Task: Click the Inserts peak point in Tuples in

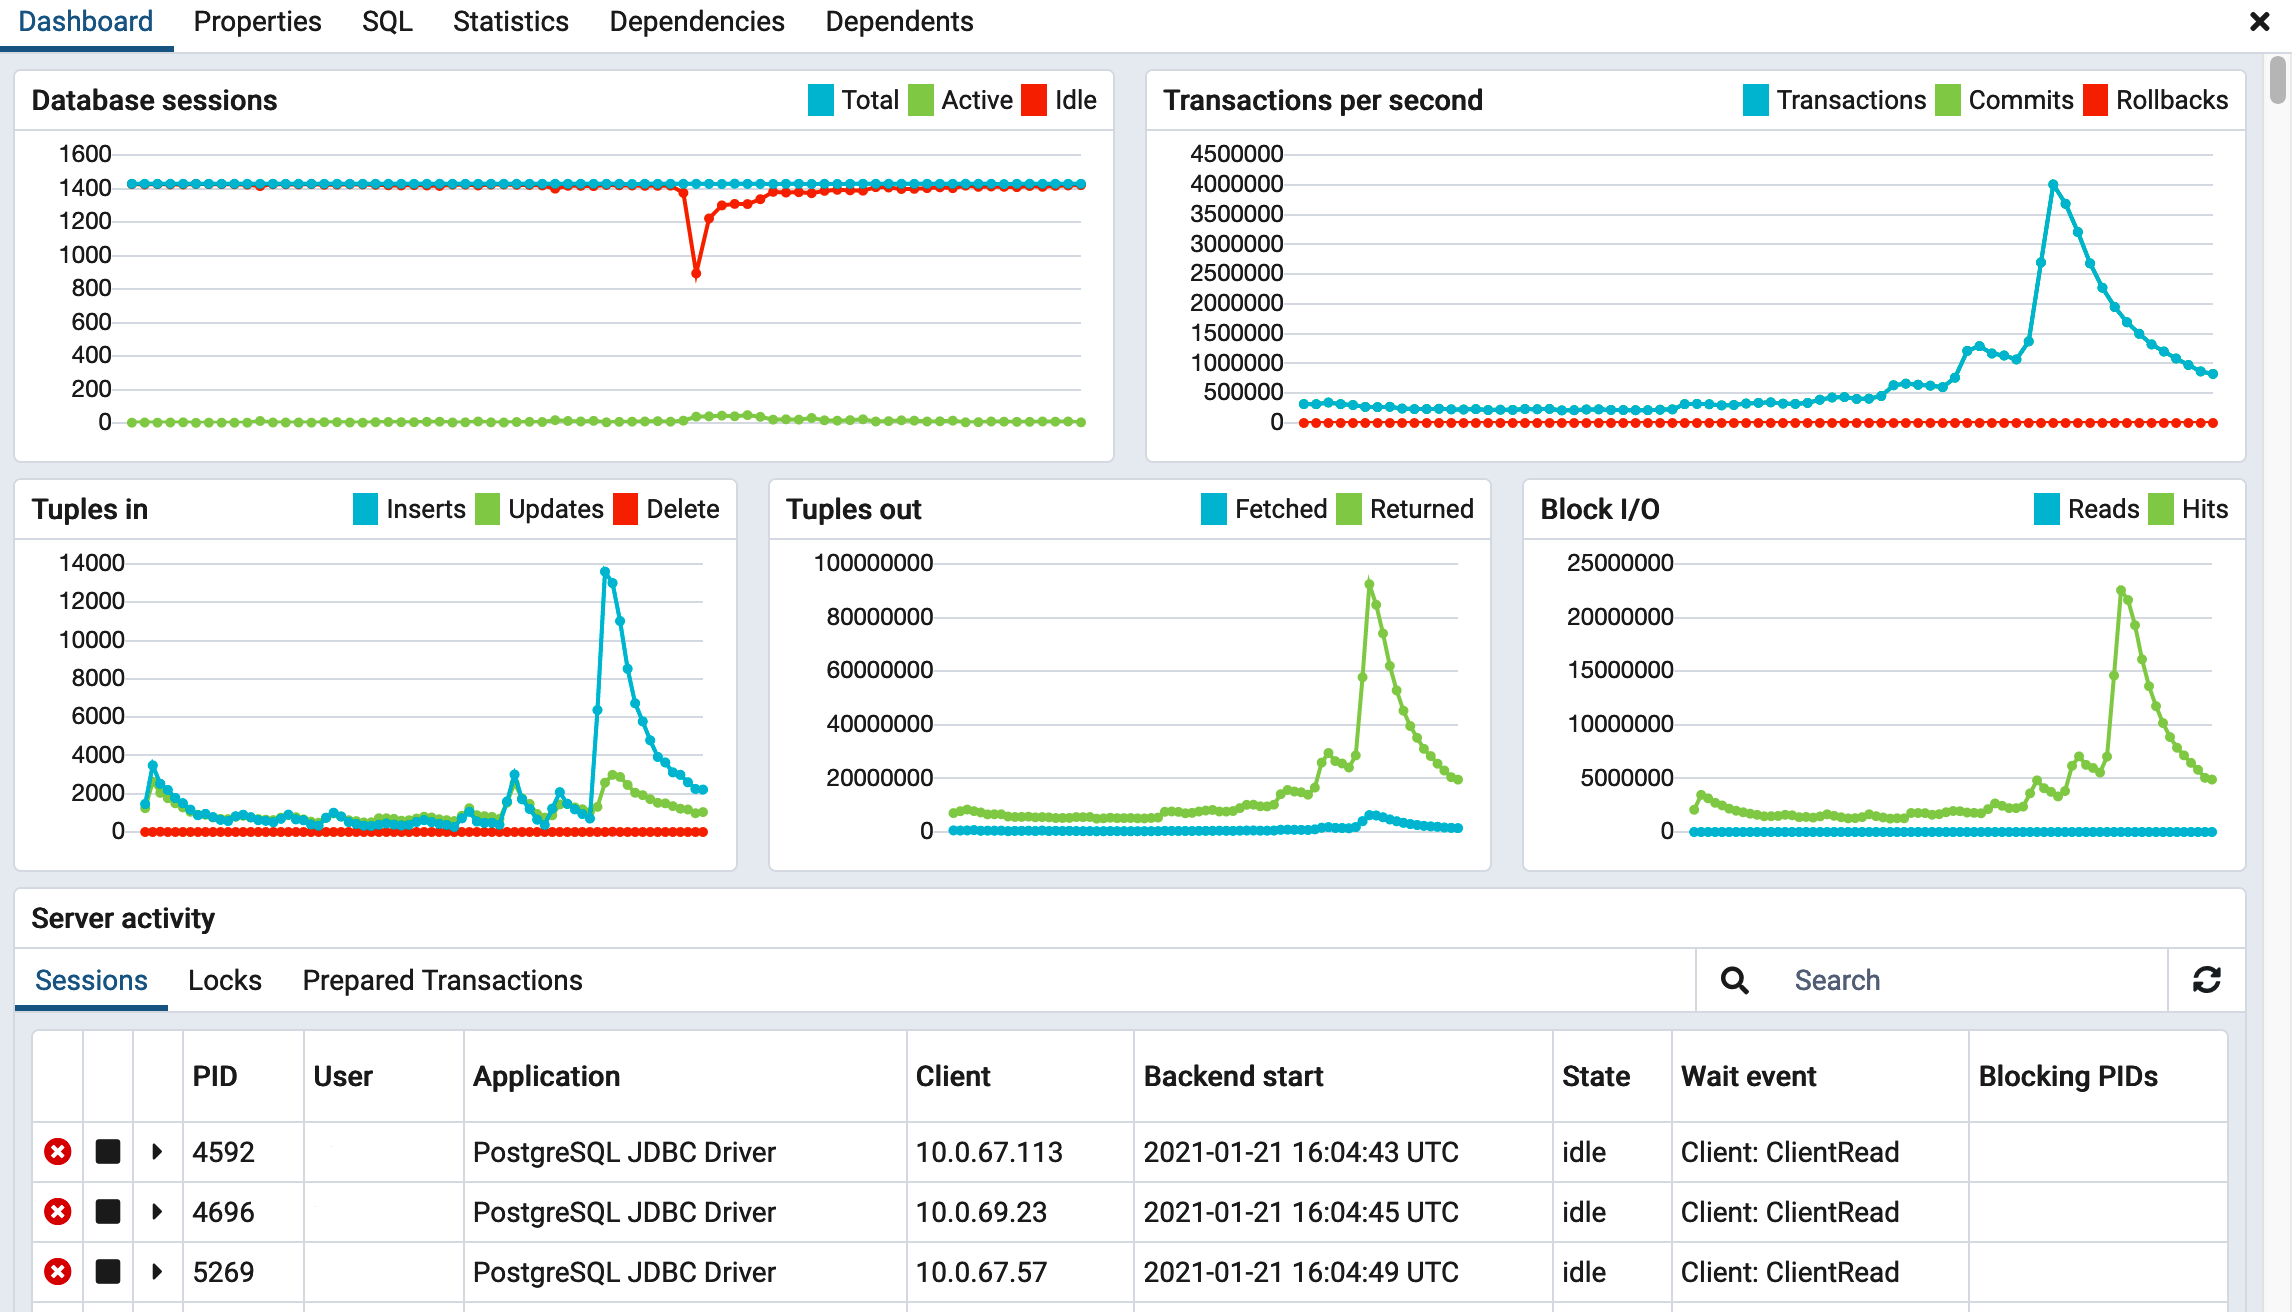Action: point(604,572)
